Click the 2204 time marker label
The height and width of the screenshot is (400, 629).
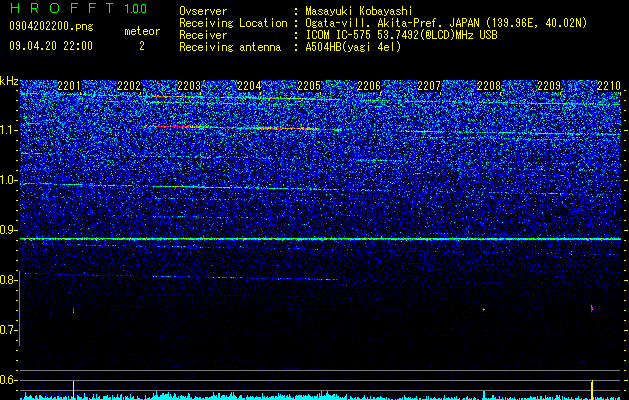249,86
